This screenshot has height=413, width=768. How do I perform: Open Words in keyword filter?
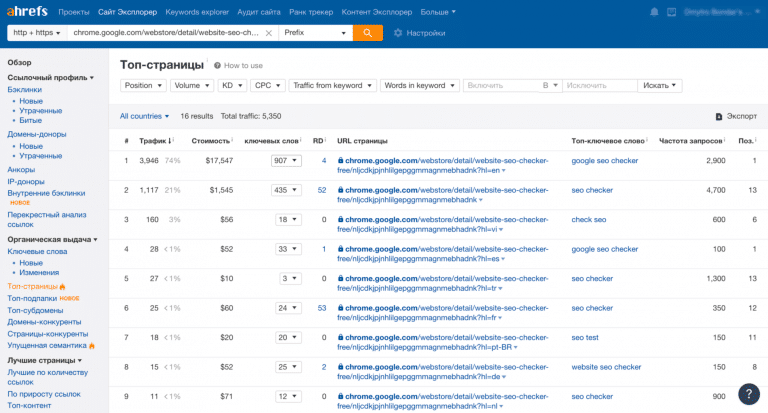[420, 85]
